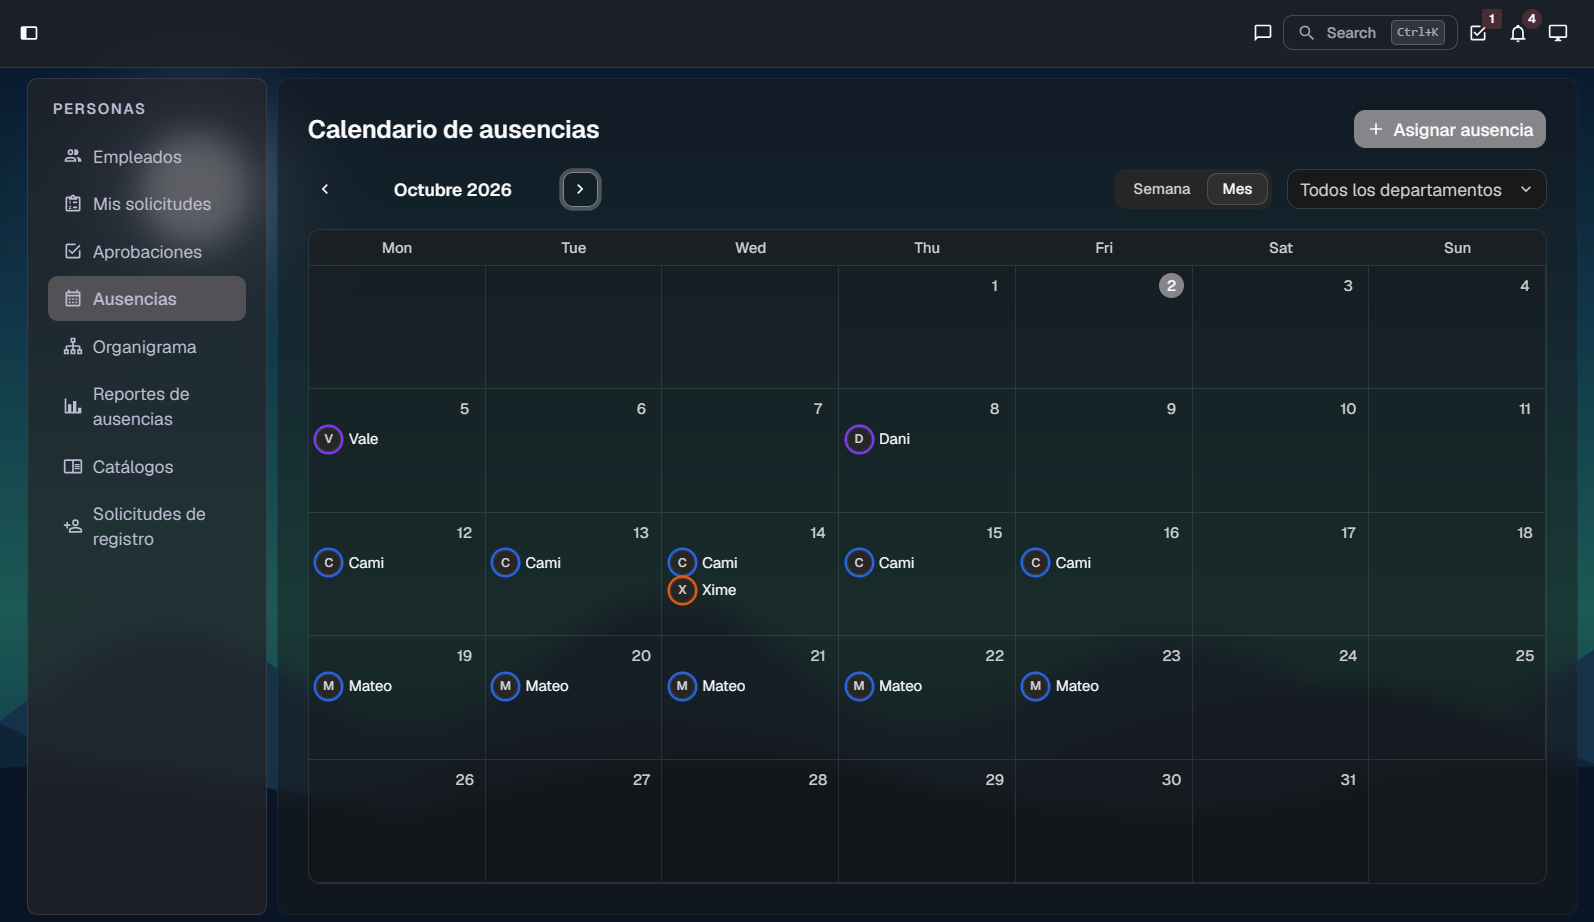This screenshot has width=1594, height=922.
Task: Switch calendar to Mes view
Action: [1237, 189]
